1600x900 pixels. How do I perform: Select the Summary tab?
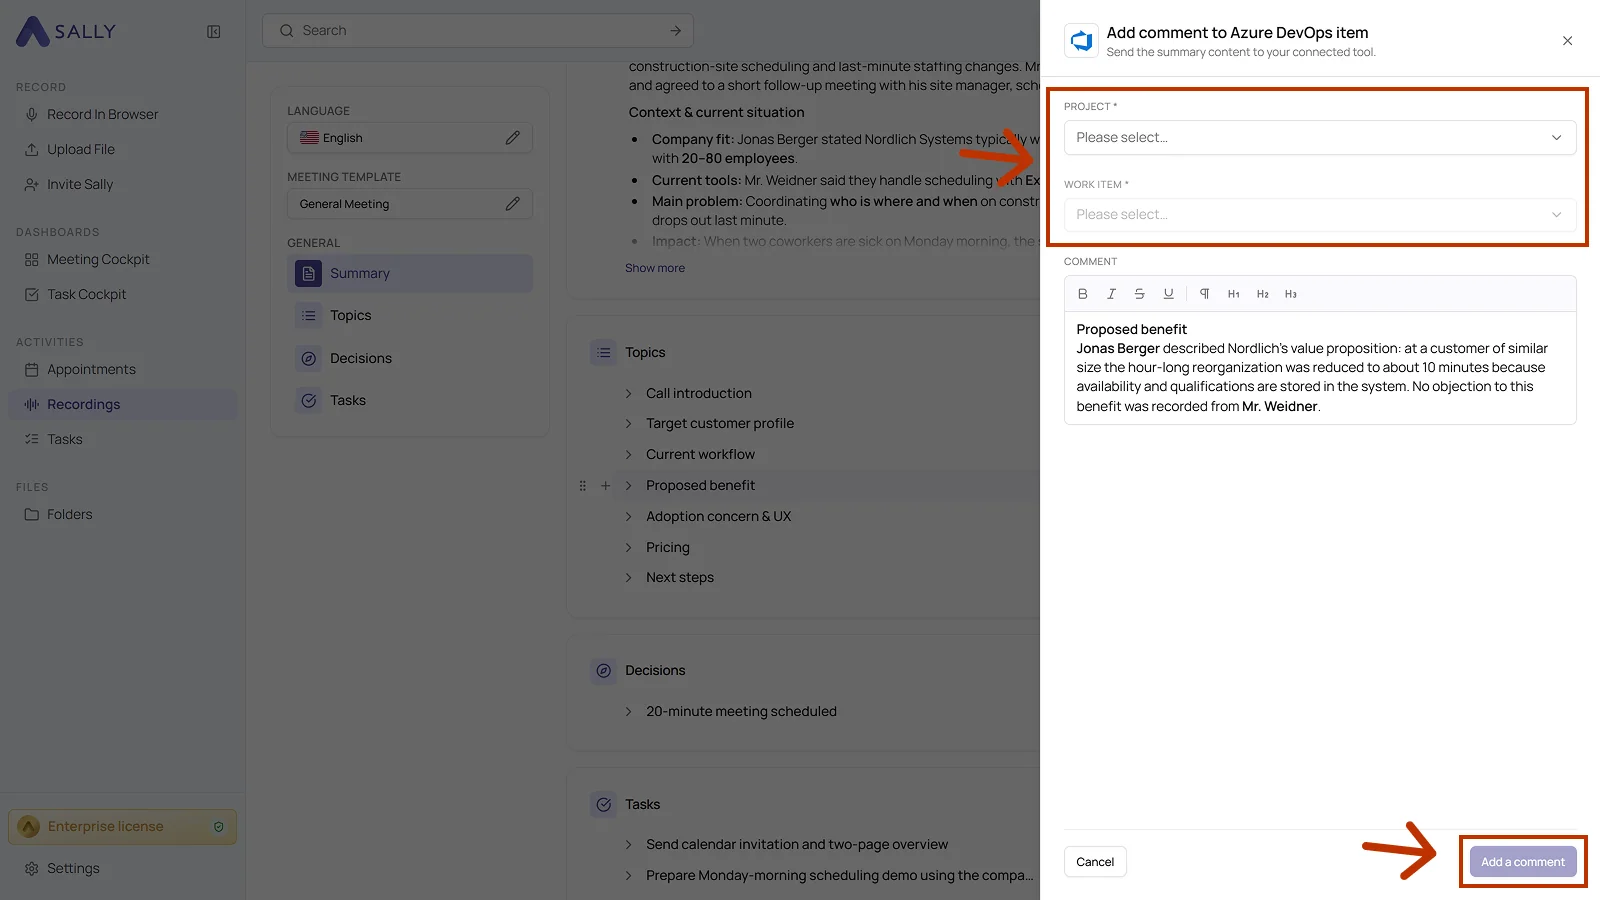tap(410, 273)
